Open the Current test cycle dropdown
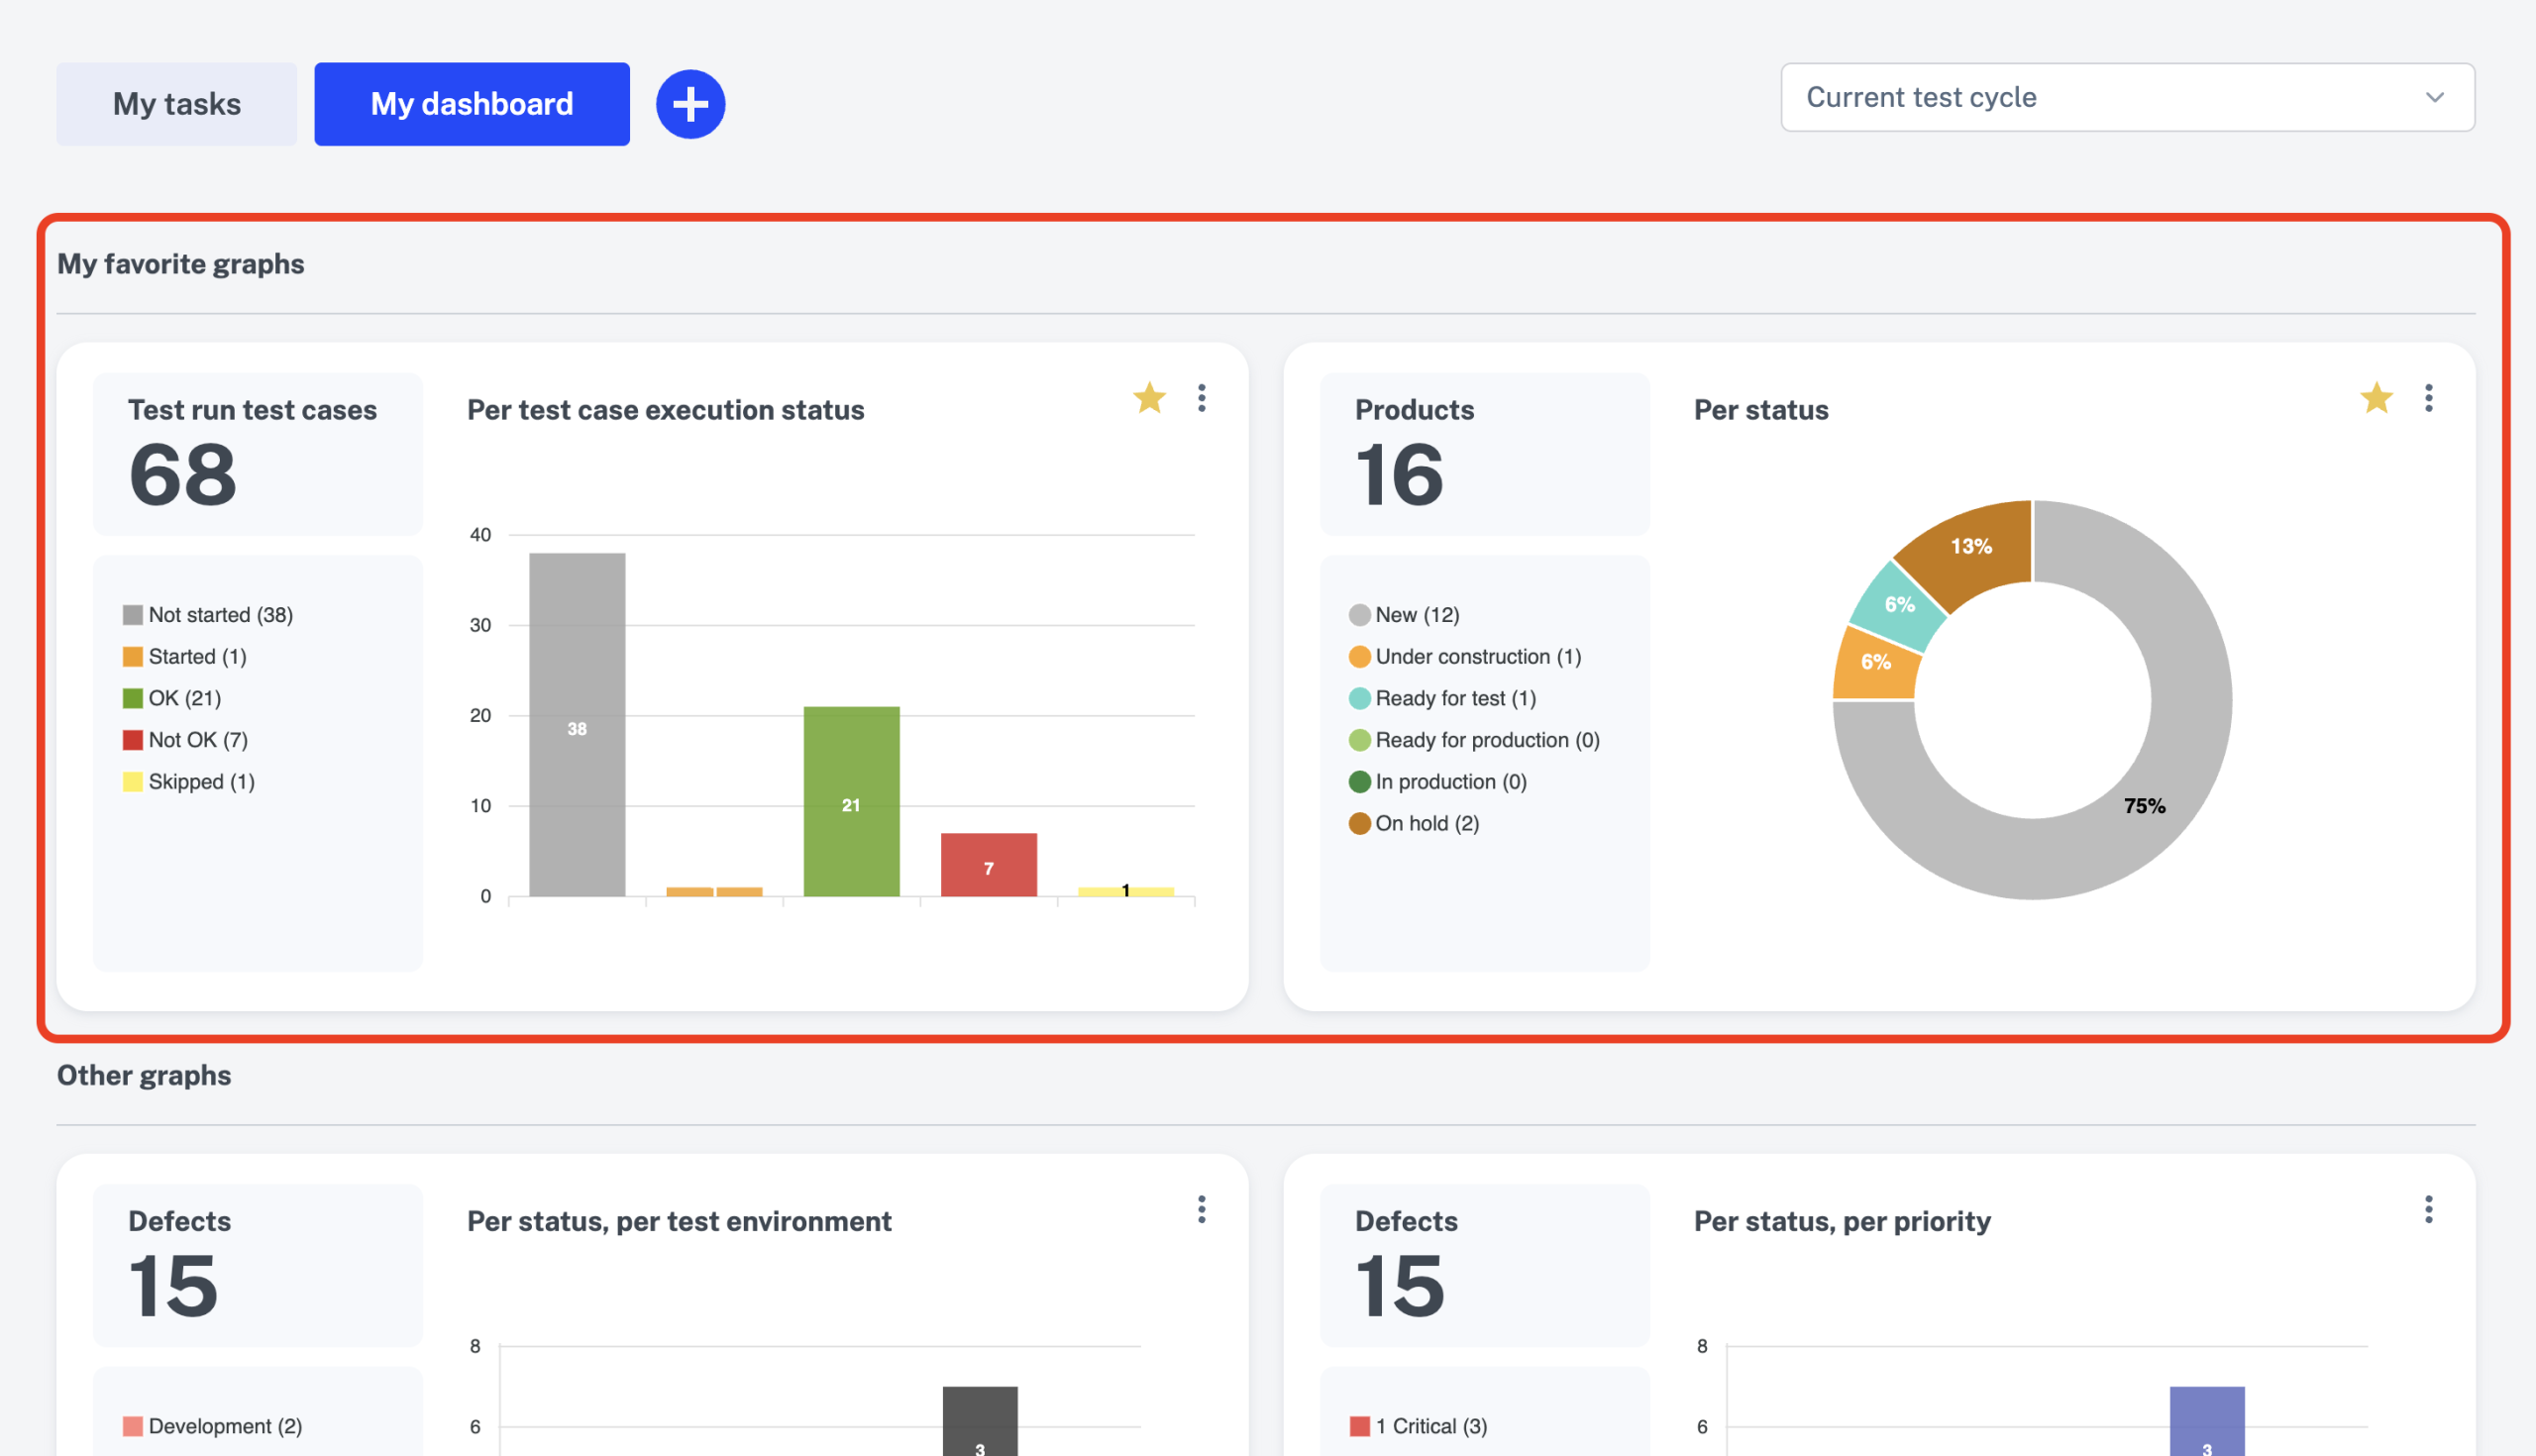The height and width of the screenshot is (1456, 2536). tap(2127, 97)
